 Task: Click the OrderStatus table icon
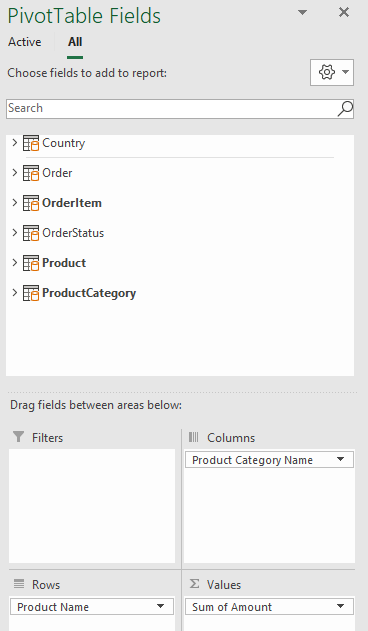point(31,233)
